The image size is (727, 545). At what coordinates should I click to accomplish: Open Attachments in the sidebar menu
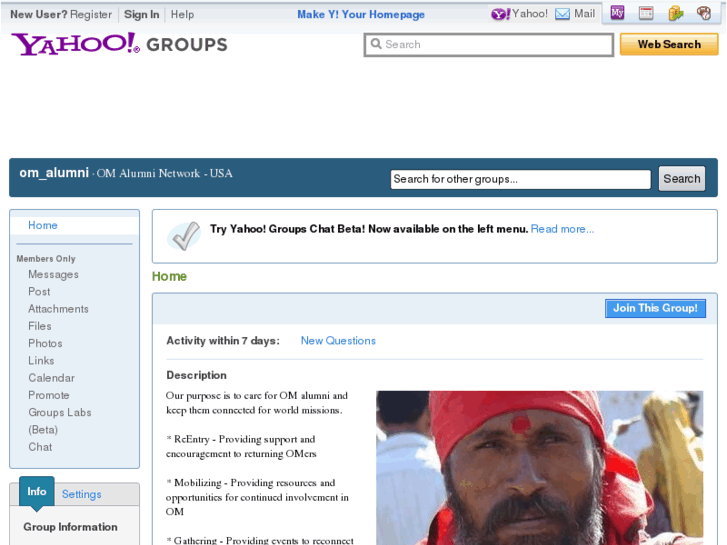pyautogui.click(x=58, y=309)
